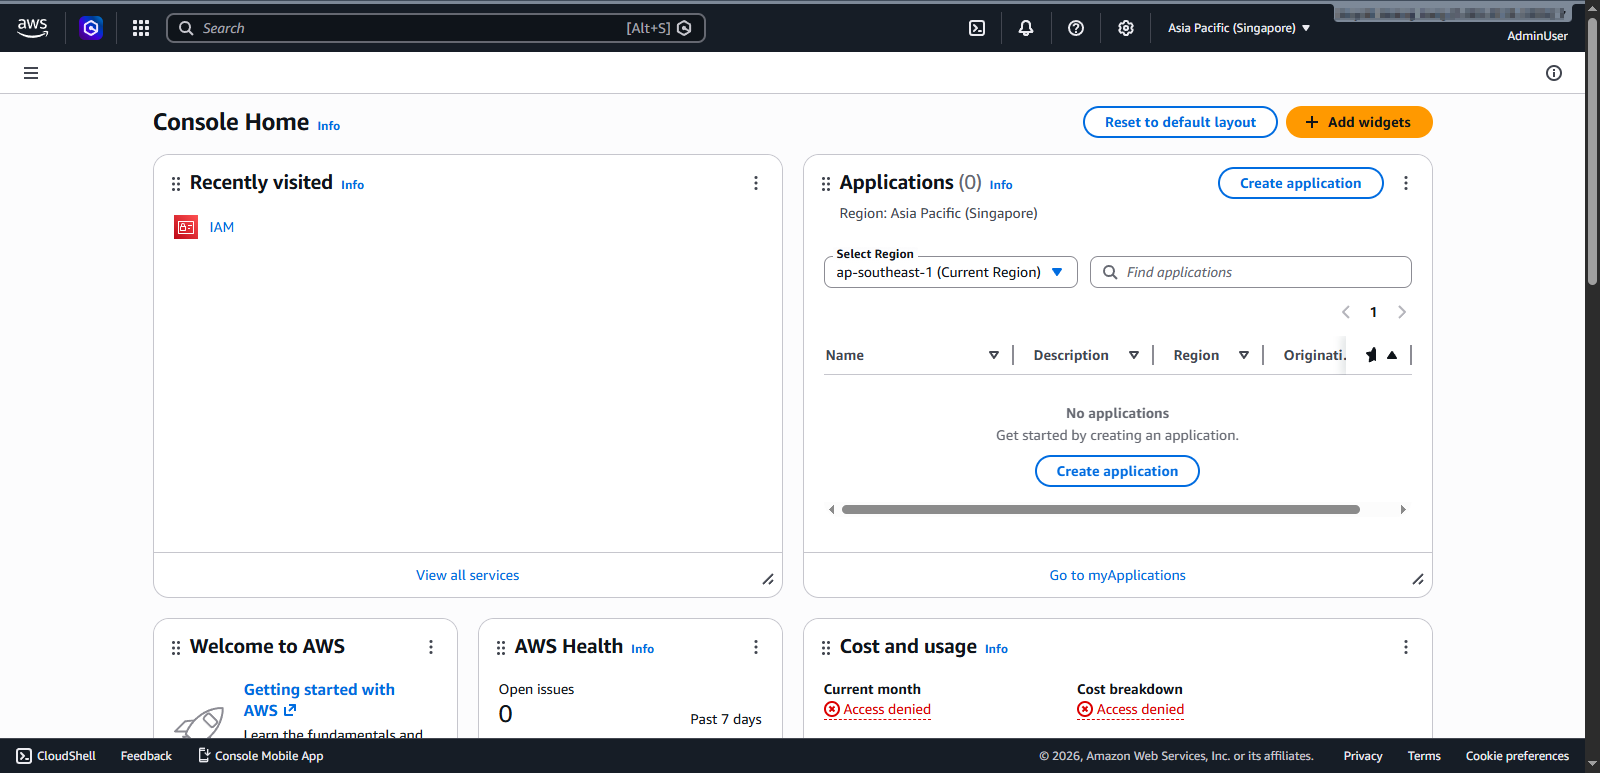The width and height of the screenshot is (1600, 773).
Task: Click Create application under No applications
Action: click(1117, 471)
